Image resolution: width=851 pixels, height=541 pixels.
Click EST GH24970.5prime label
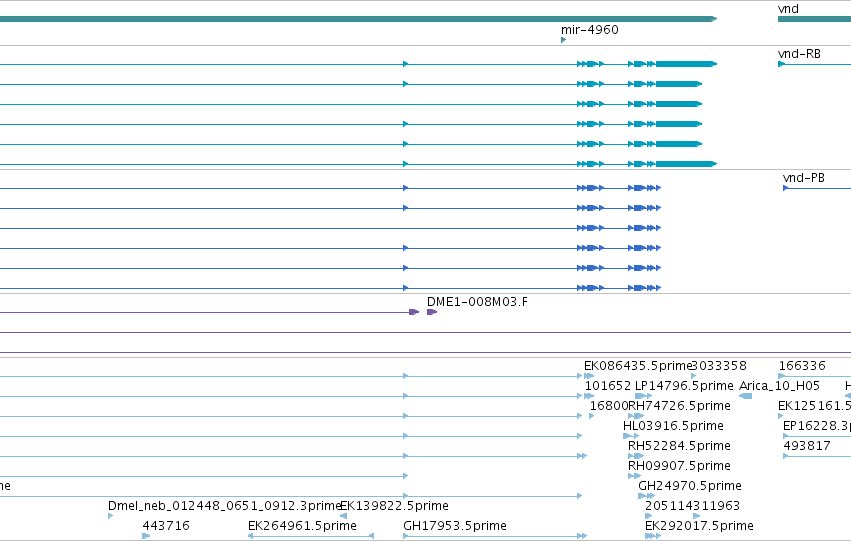click(689, 486)
